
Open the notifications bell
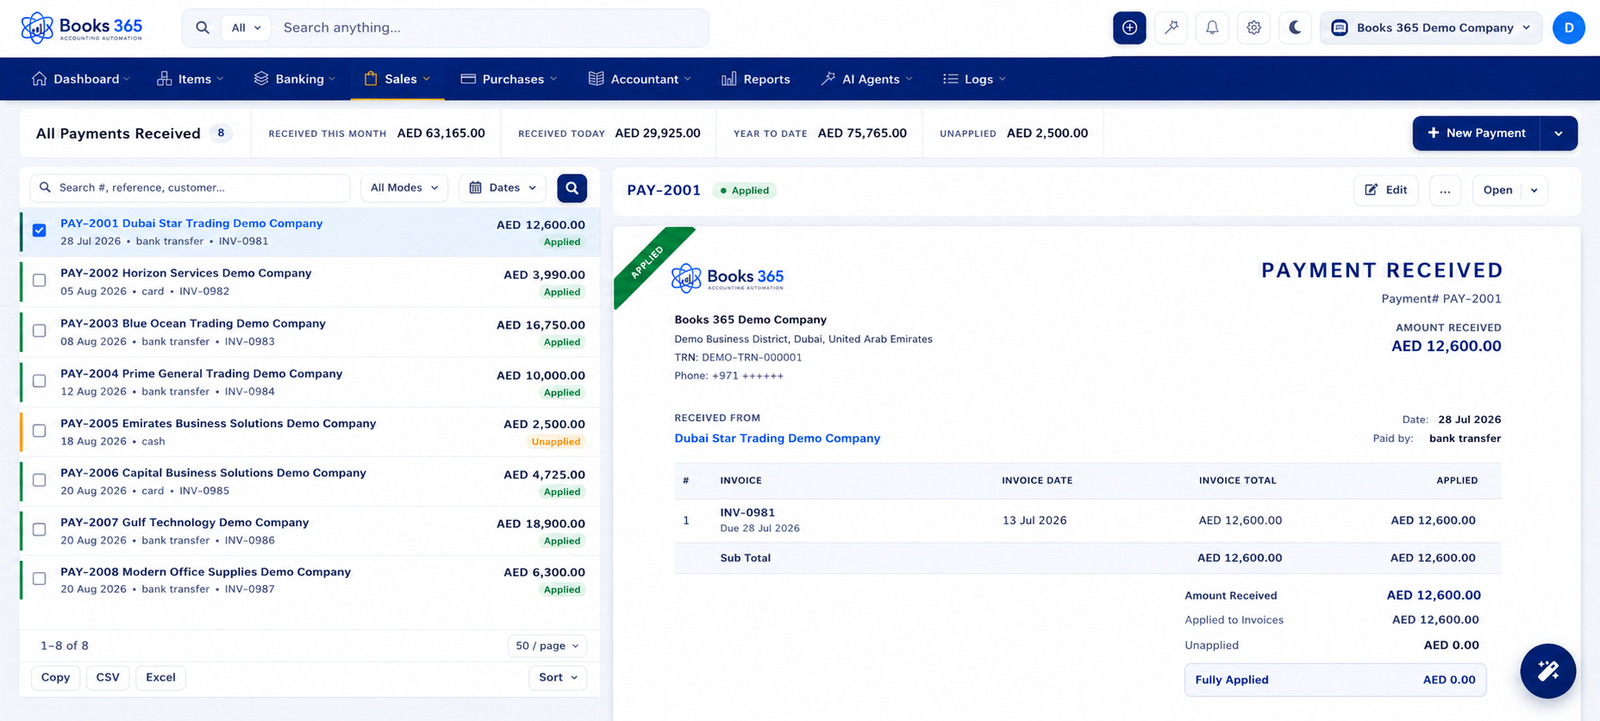tap(1212, 28)
